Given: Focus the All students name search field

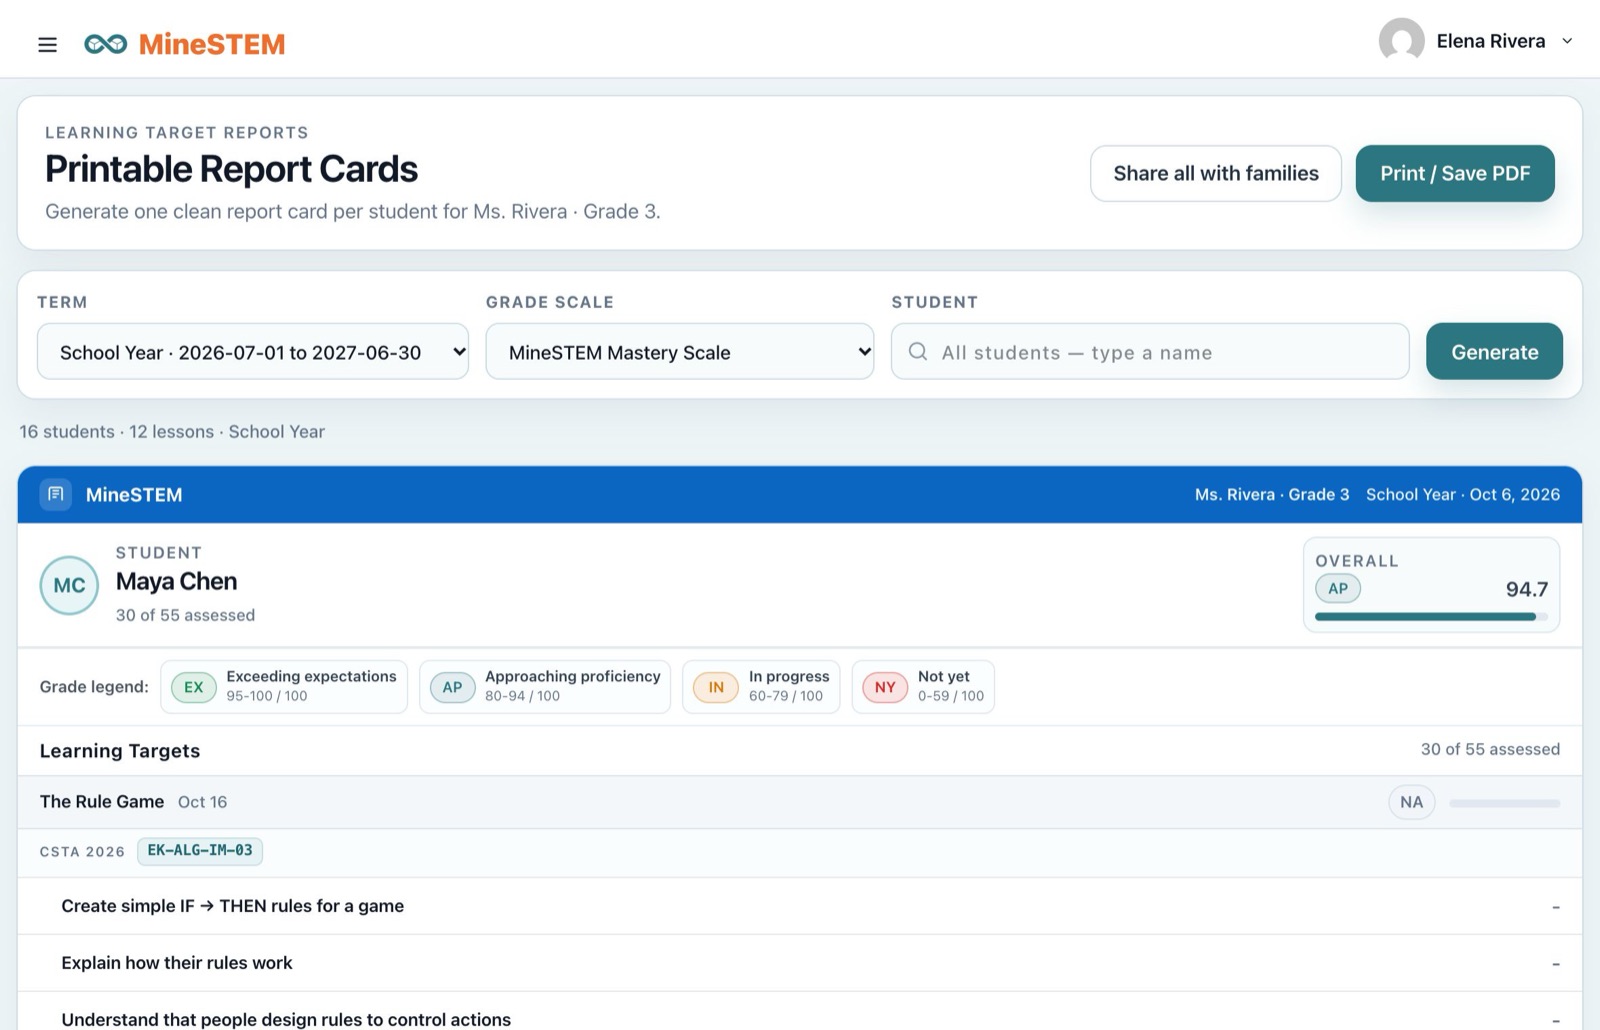Looking at the screenshot, I should click(x=1150, y=351).
